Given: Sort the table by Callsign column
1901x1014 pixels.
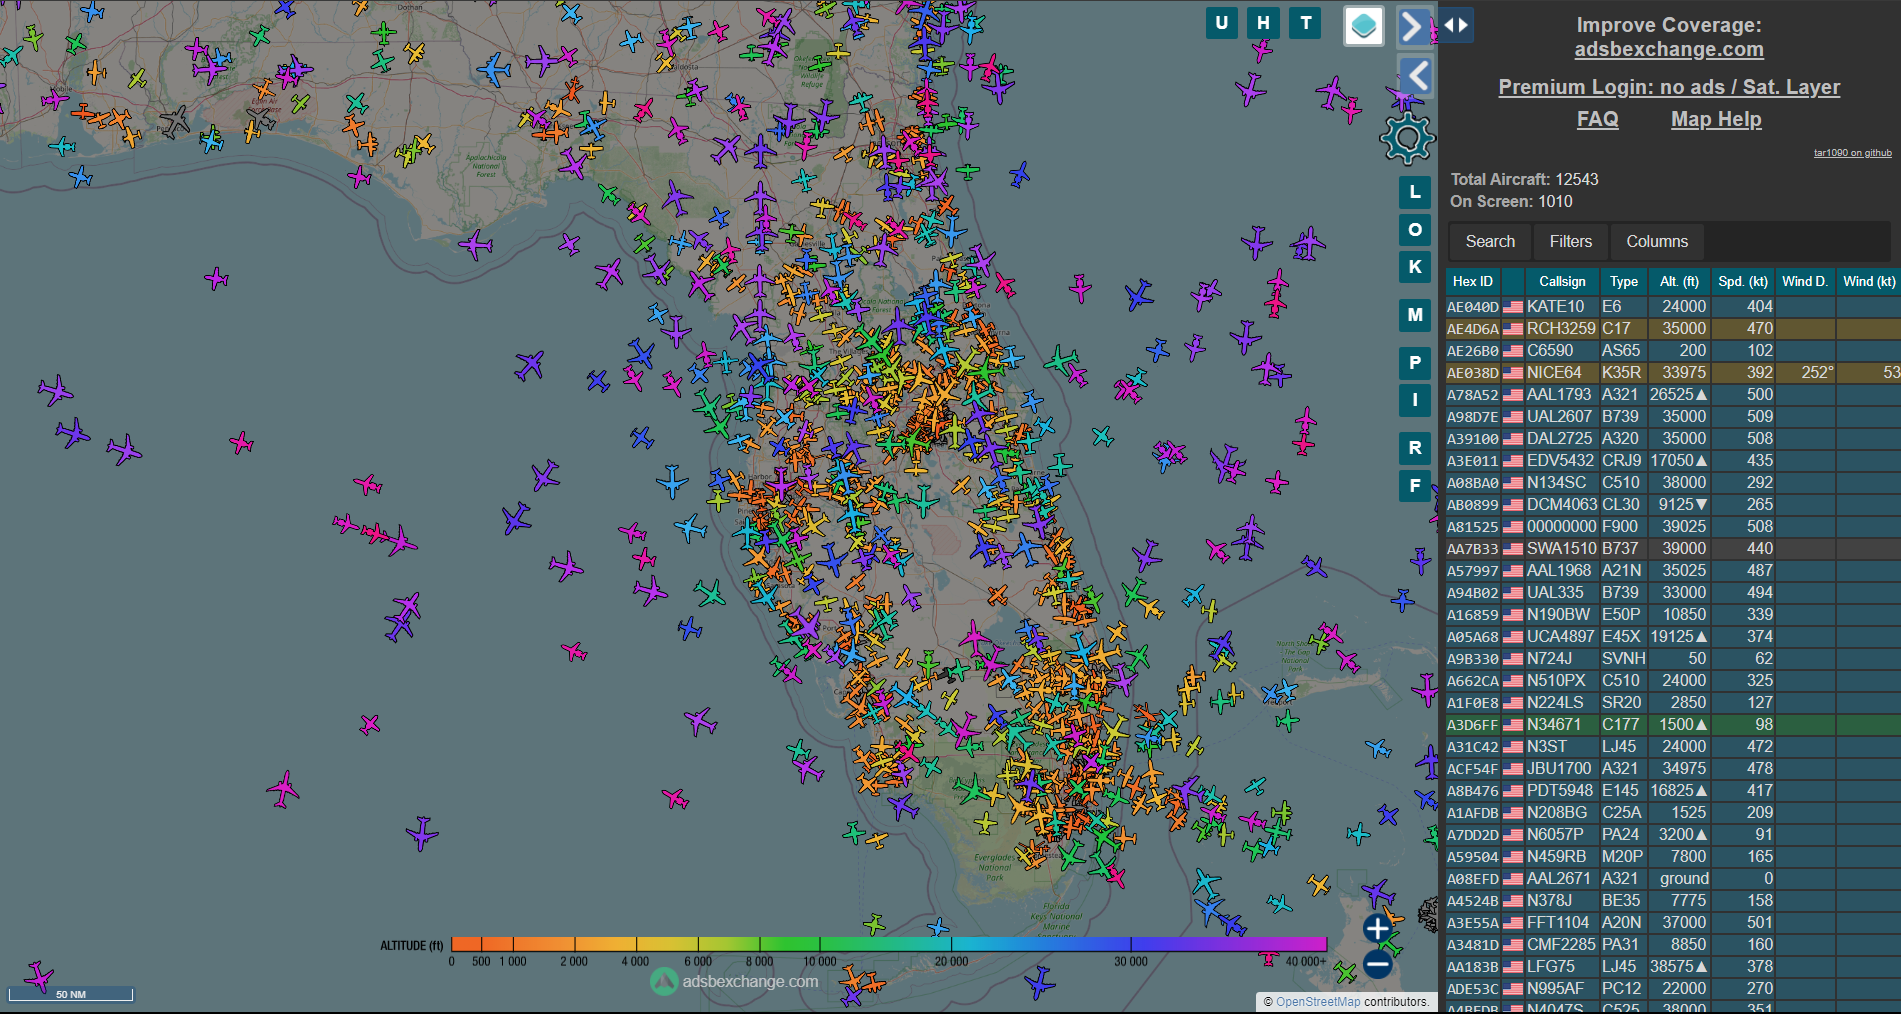Looking at the screenshot, I should coord(1561,282).
